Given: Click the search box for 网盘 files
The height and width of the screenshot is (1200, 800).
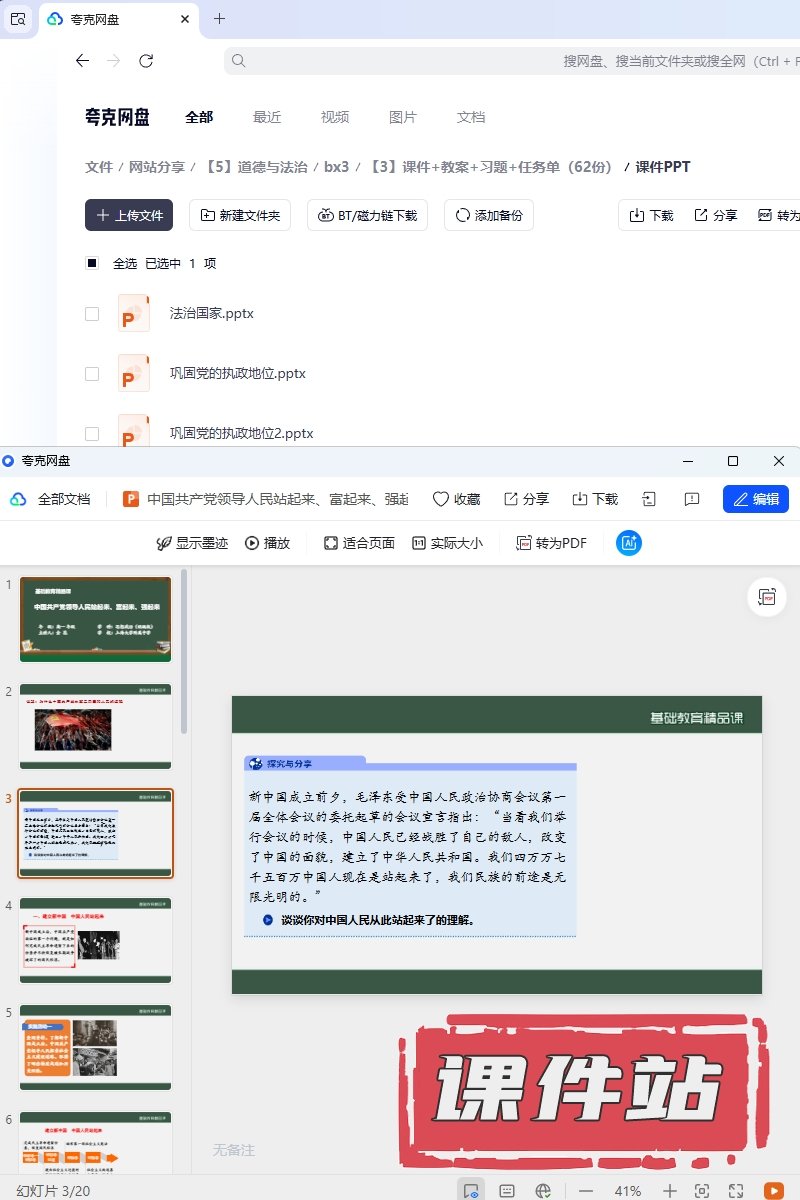Looking at the screenshot, I should 510,61.
